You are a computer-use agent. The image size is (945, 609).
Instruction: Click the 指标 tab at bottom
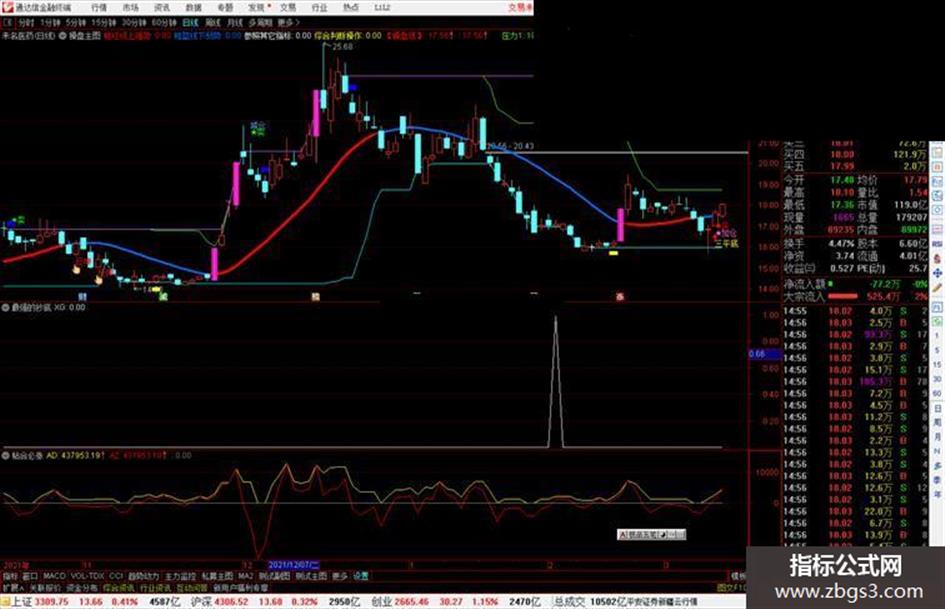coord(10,576)
